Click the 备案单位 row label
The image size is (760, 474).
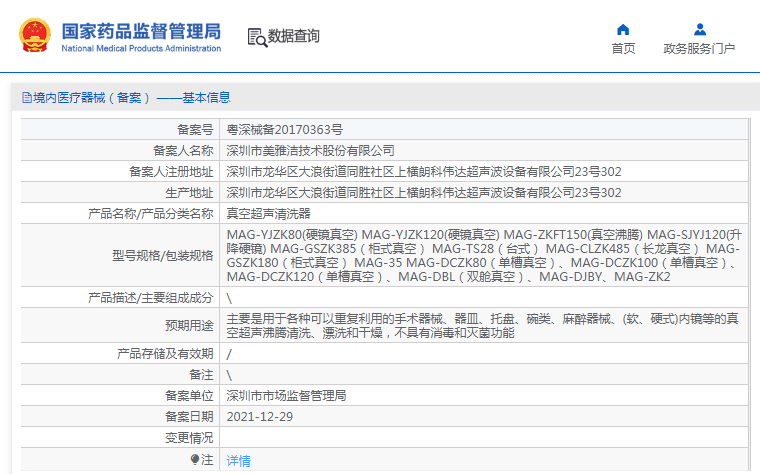point(189,395)
